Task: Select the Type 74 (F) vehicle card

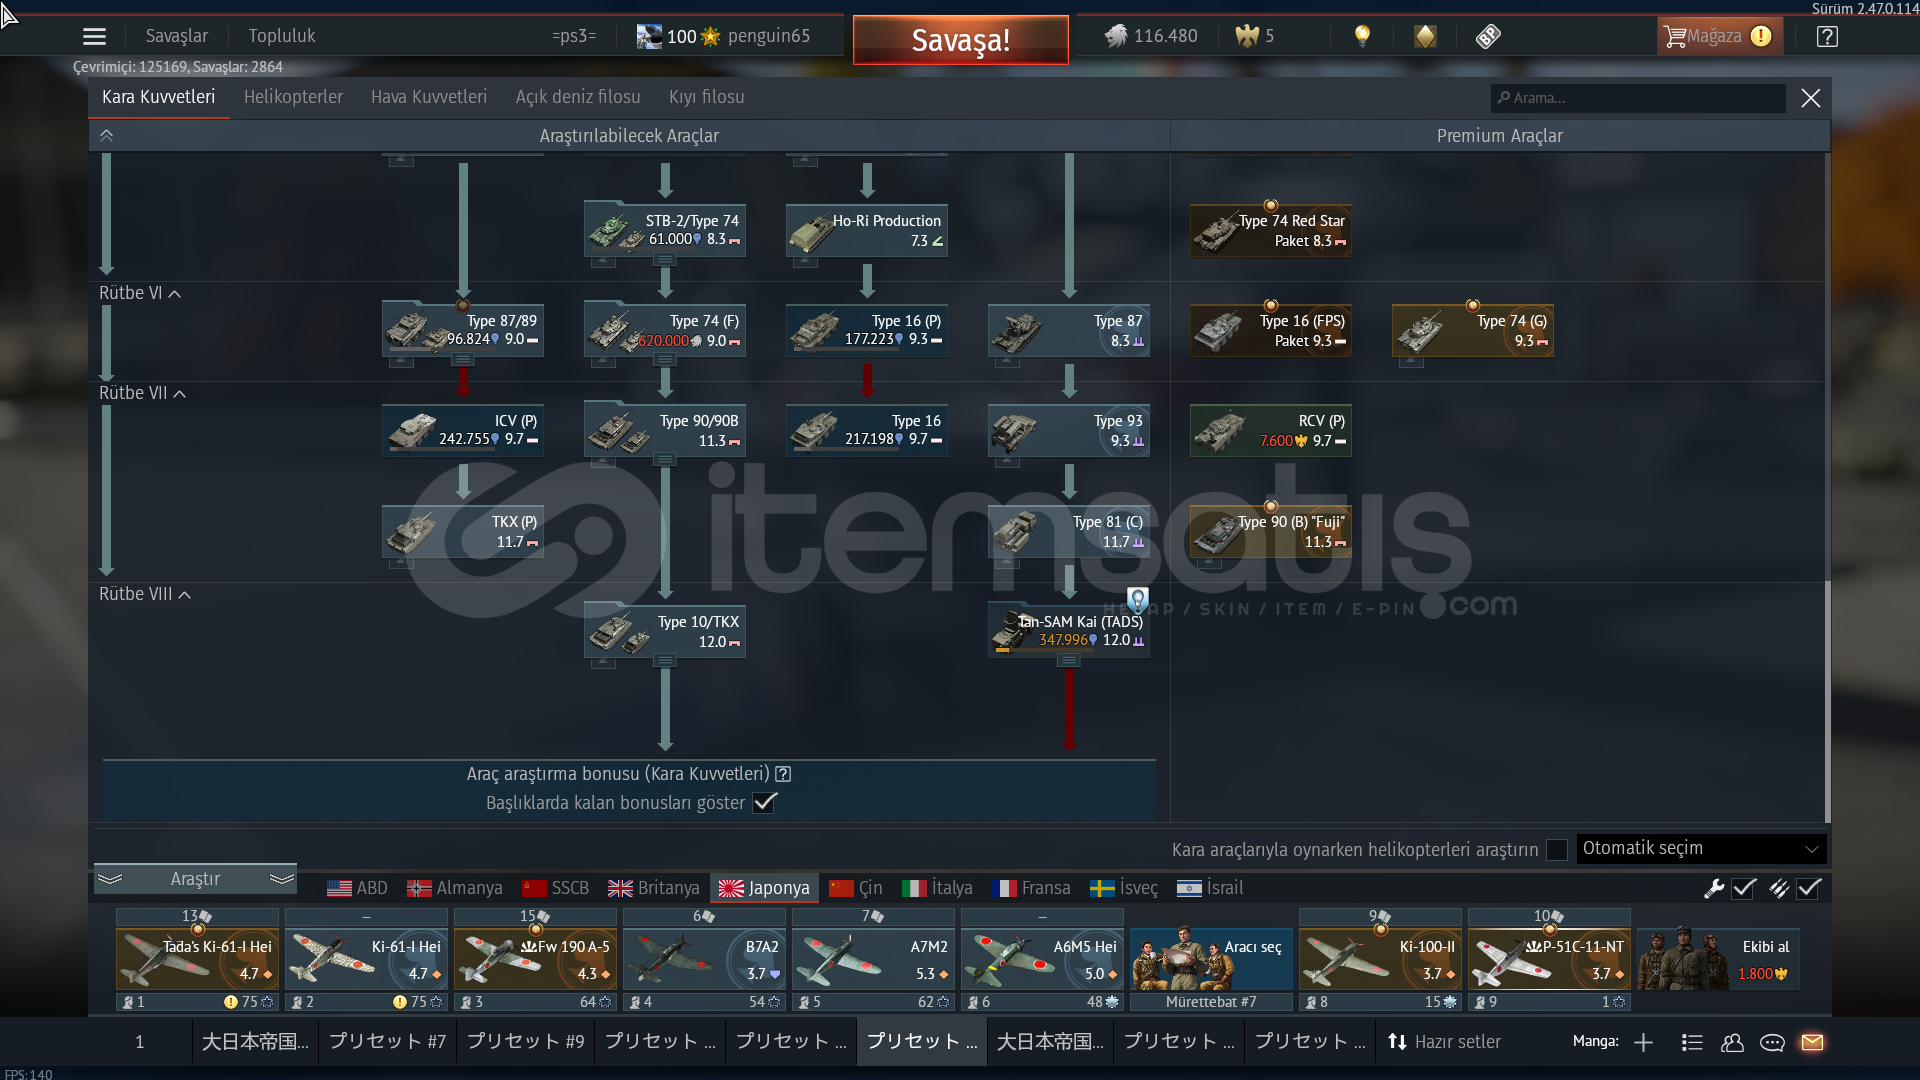Action: tap(665, 331)
